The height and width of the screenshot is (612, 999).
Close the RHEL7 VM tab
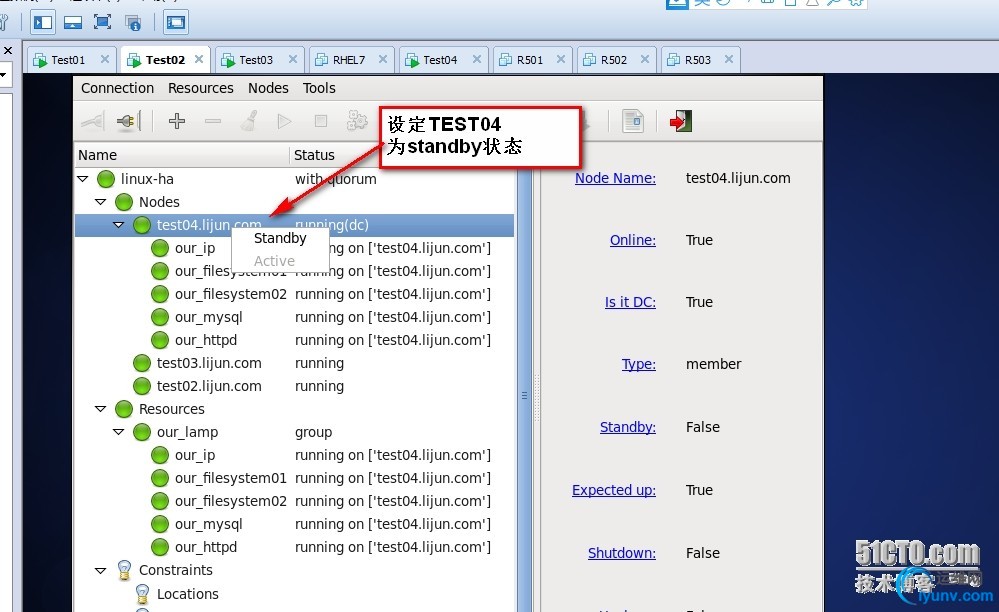tap(383, 59)
